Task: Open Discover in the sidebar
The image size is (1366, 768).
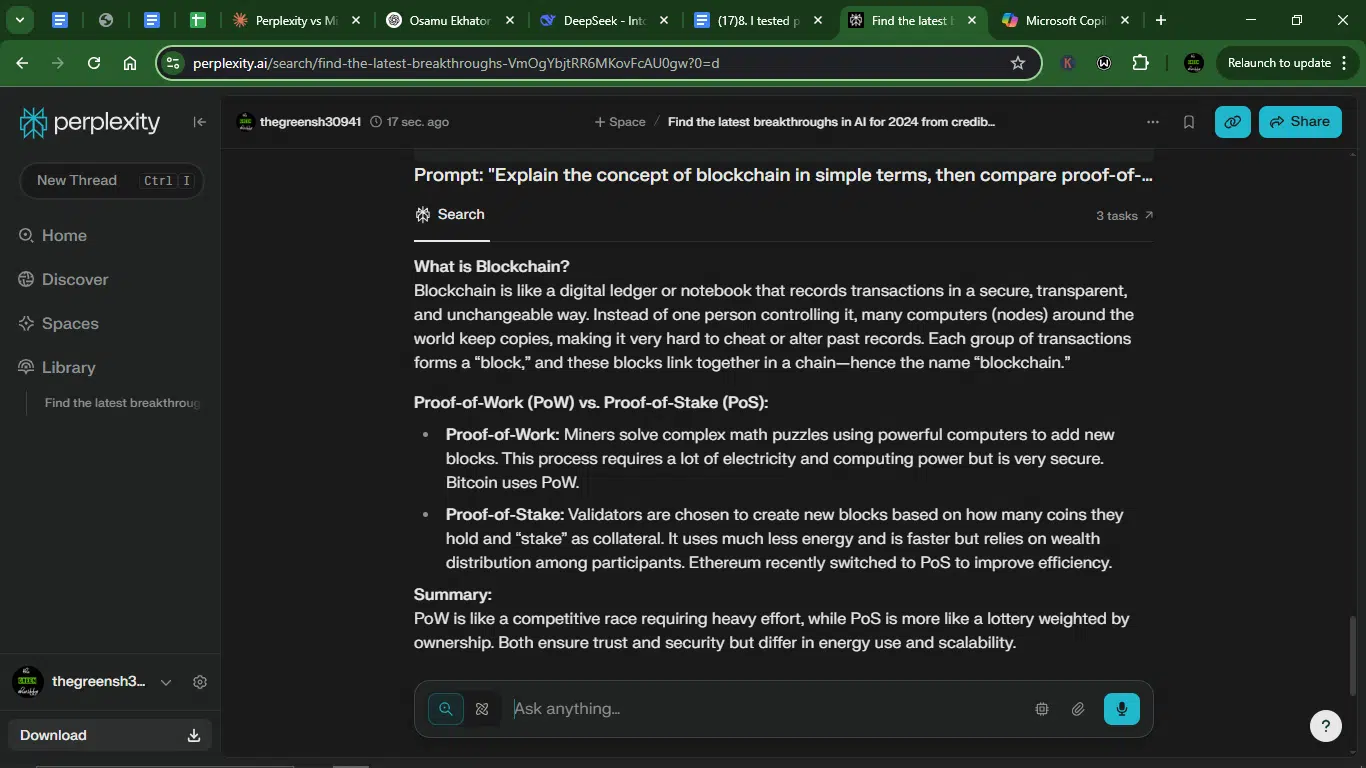Action: (63, 280)
